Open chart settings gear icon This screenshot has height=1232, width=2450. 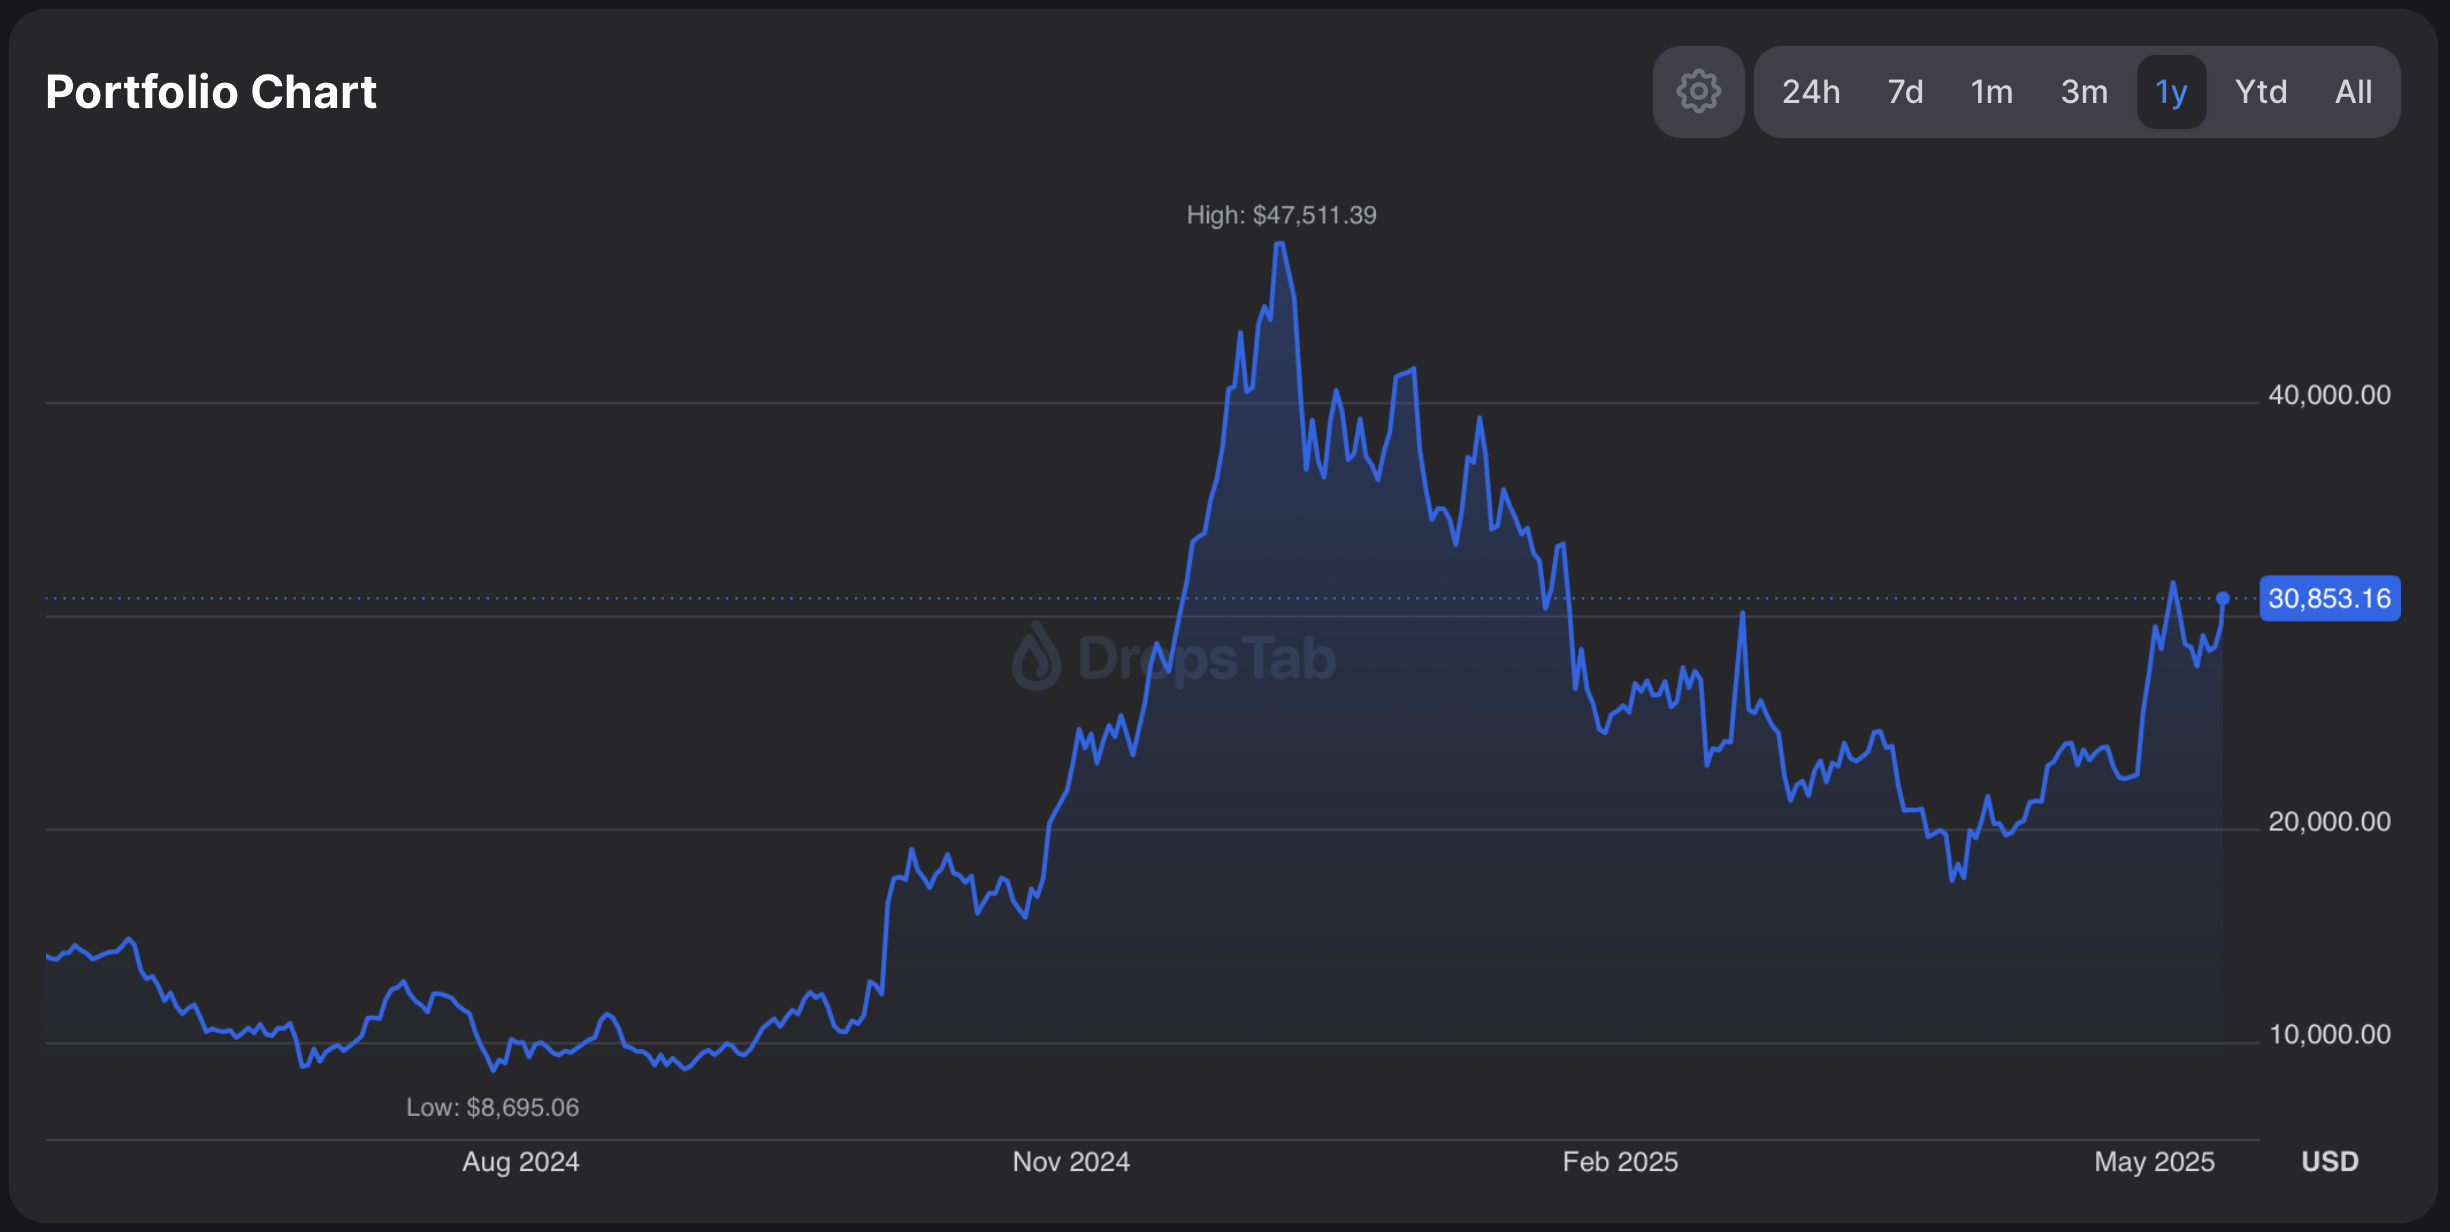1698,92
